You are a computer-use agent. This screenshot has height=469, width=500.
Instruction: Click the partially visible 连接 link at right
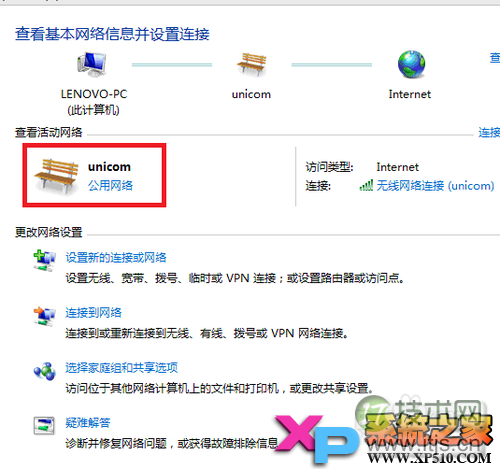point(489,133)
